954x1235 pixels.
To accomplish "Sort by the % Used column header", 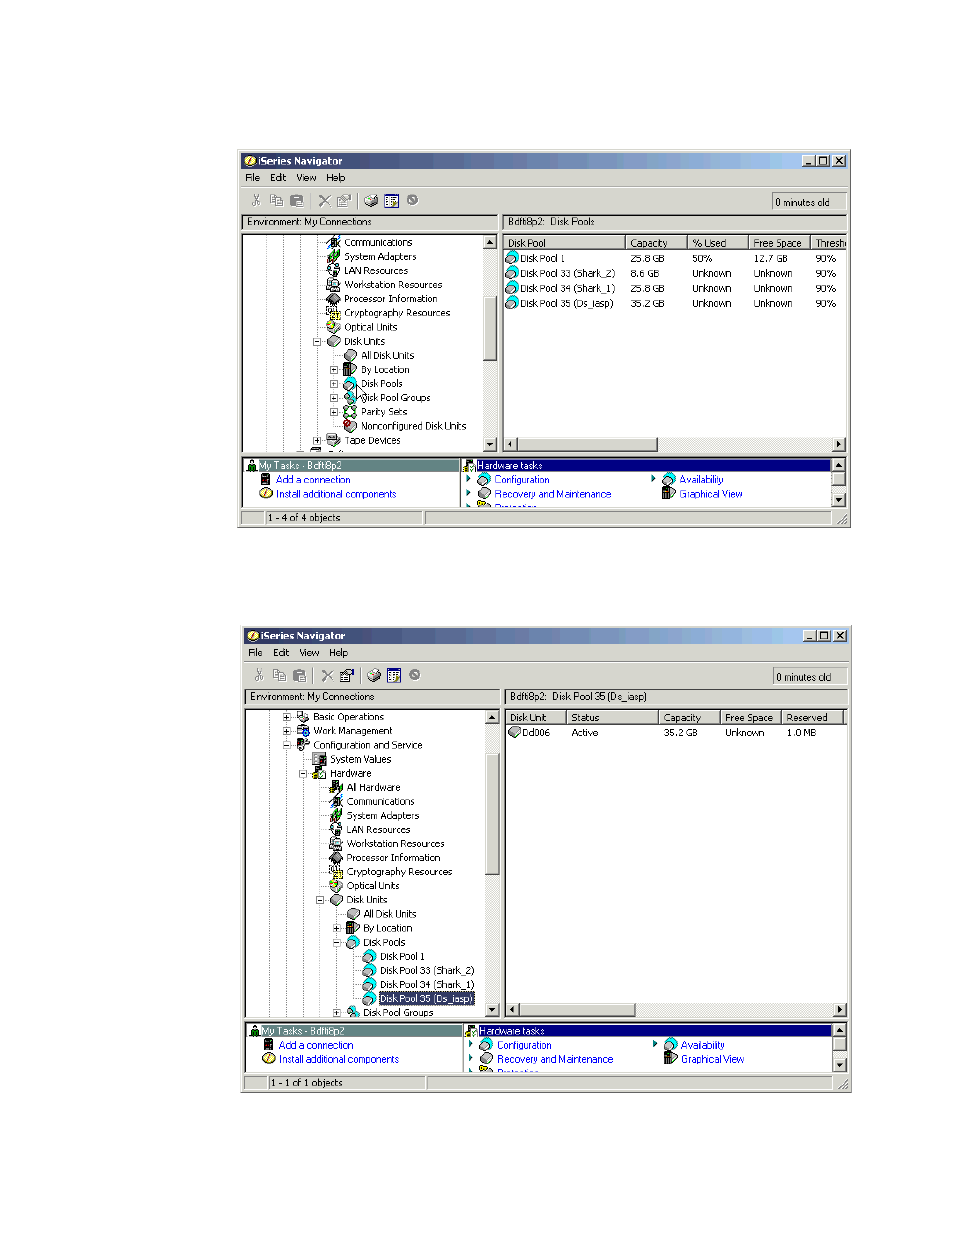I will point(717,243).
